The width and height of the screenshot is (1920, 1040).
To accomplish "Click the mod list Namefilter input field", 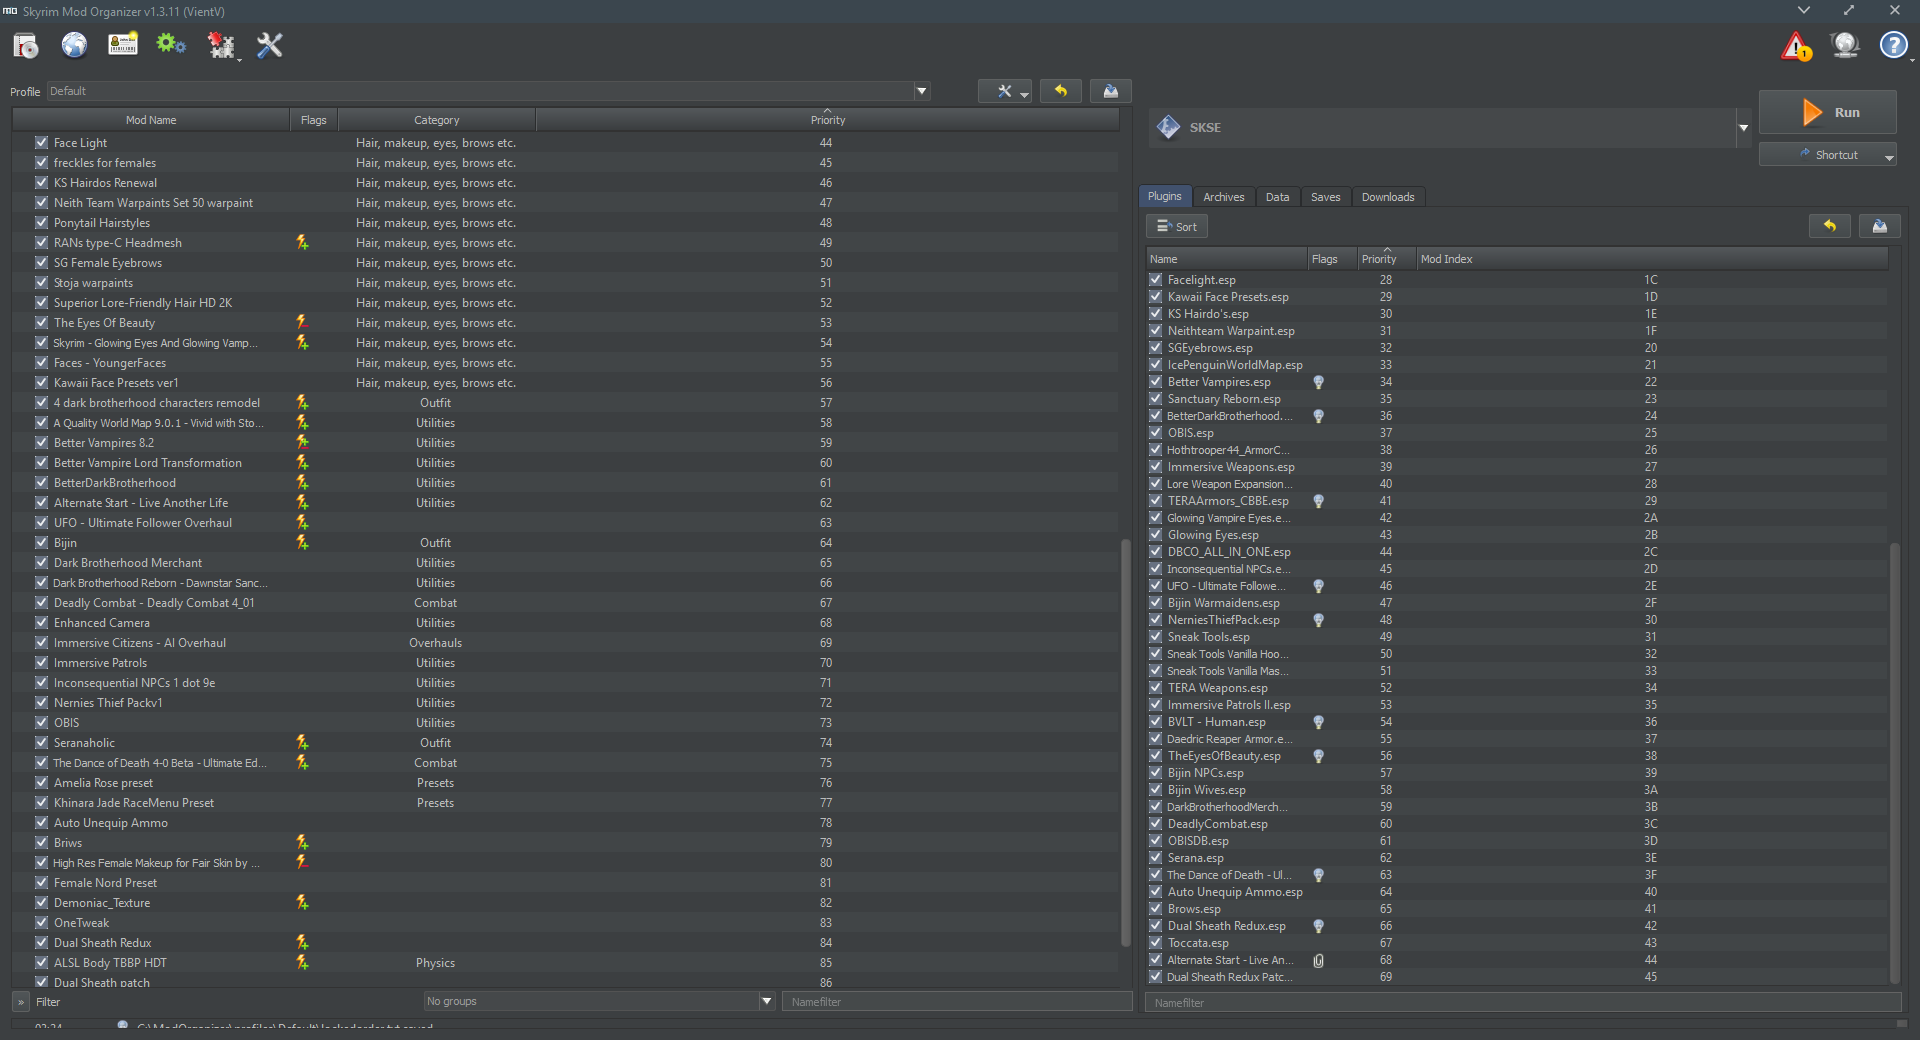I will point(958,1001).
